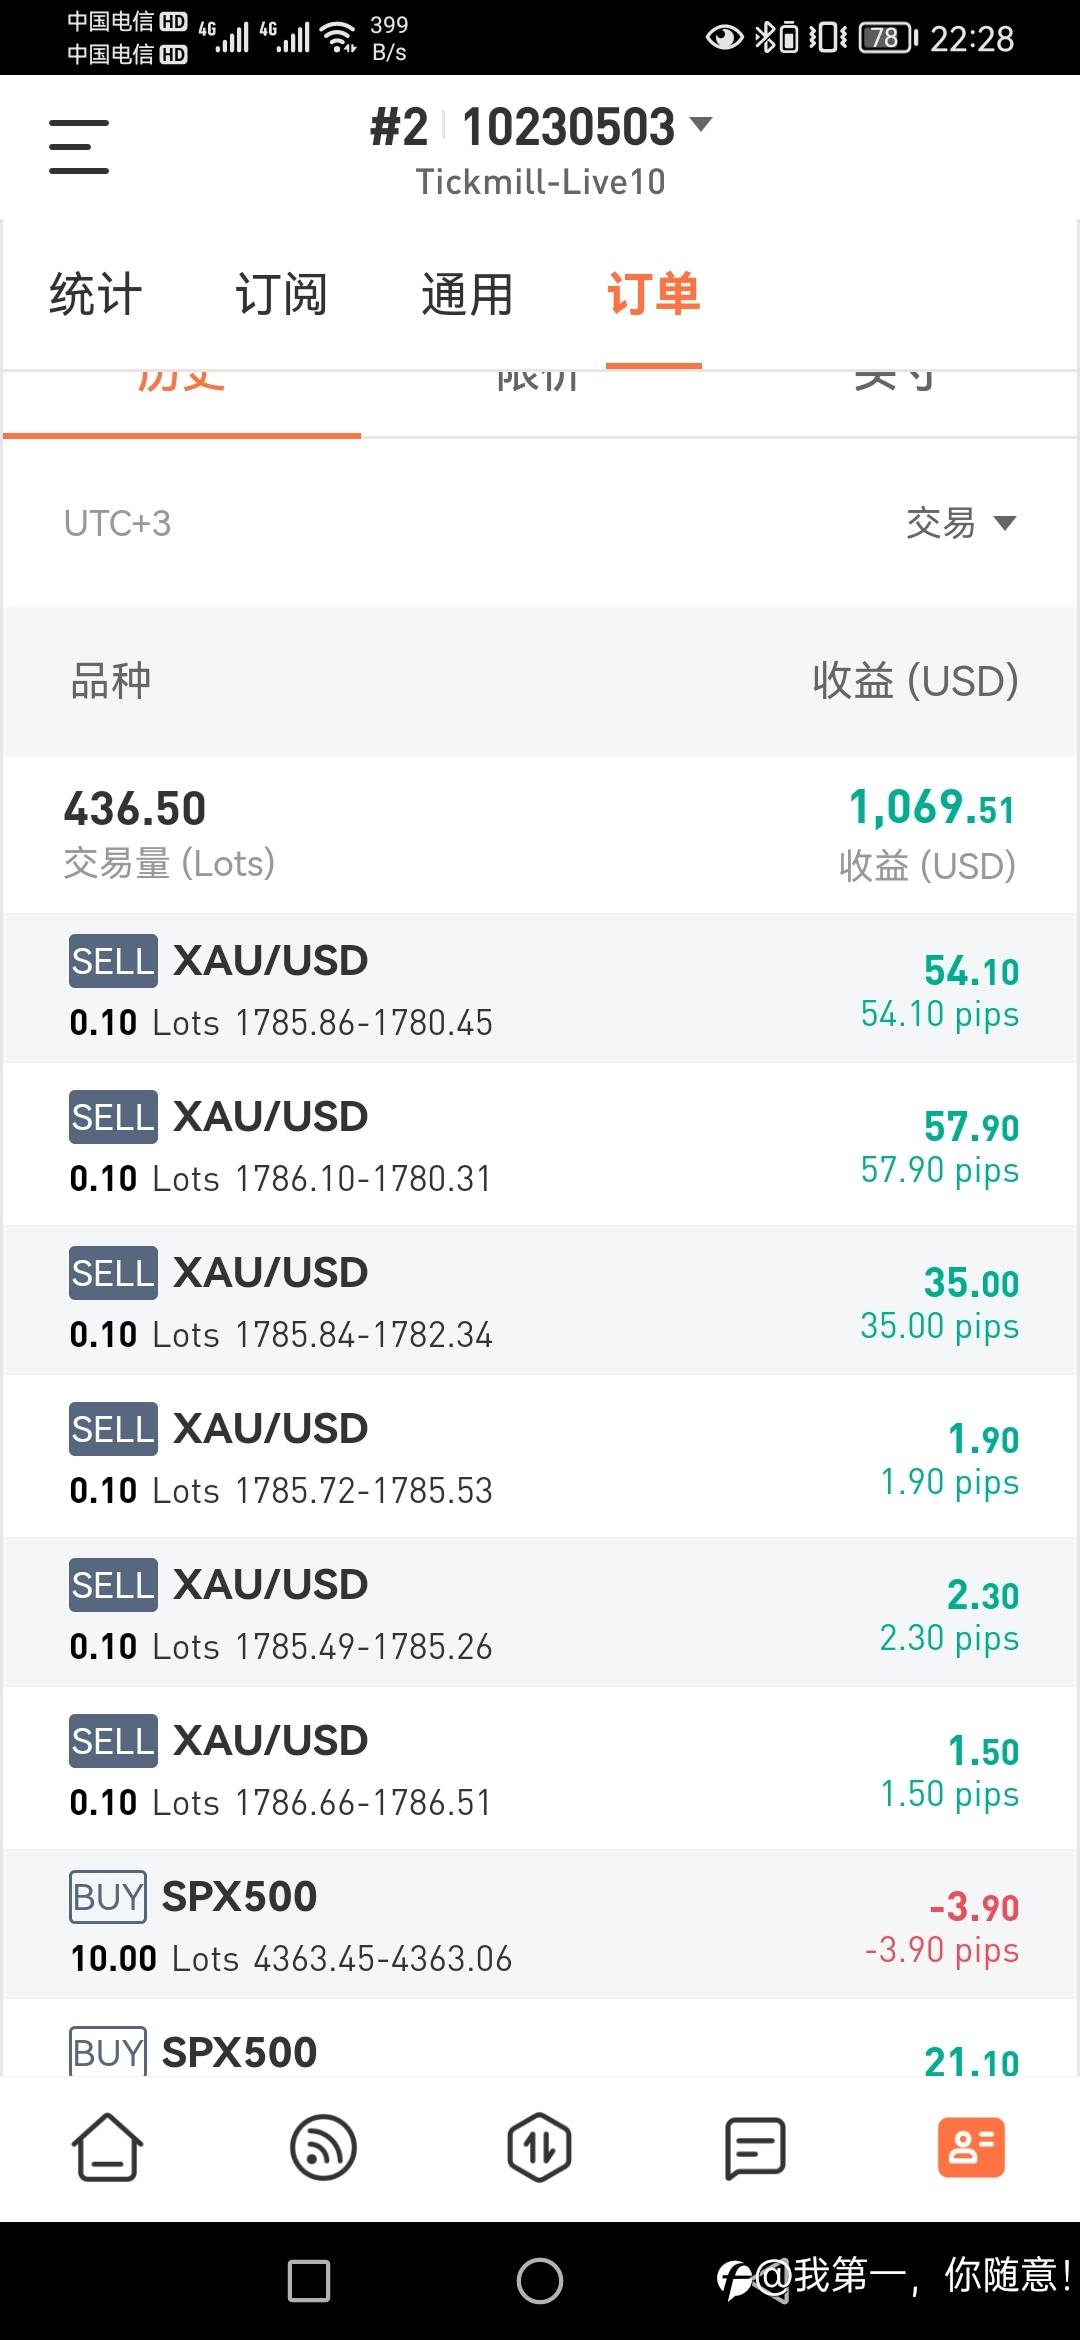Open the 交易 filter dropdown
Viewport: 1080px width, 2340px height.
[x=960, y=523]
